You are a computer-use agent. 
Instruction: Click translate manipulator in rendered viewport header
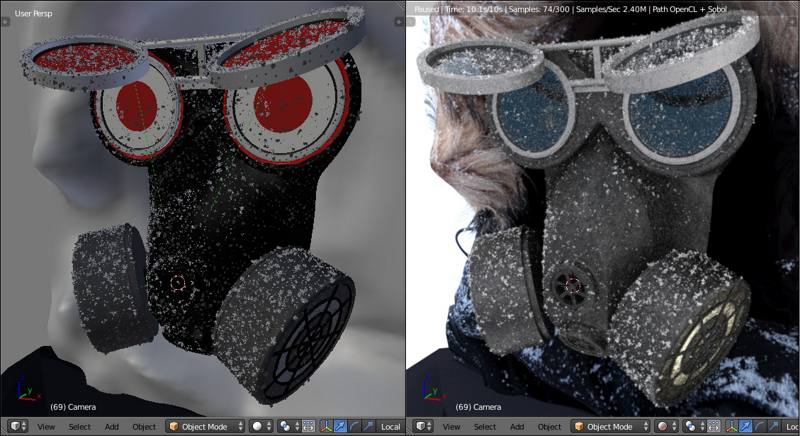[748, 426]
